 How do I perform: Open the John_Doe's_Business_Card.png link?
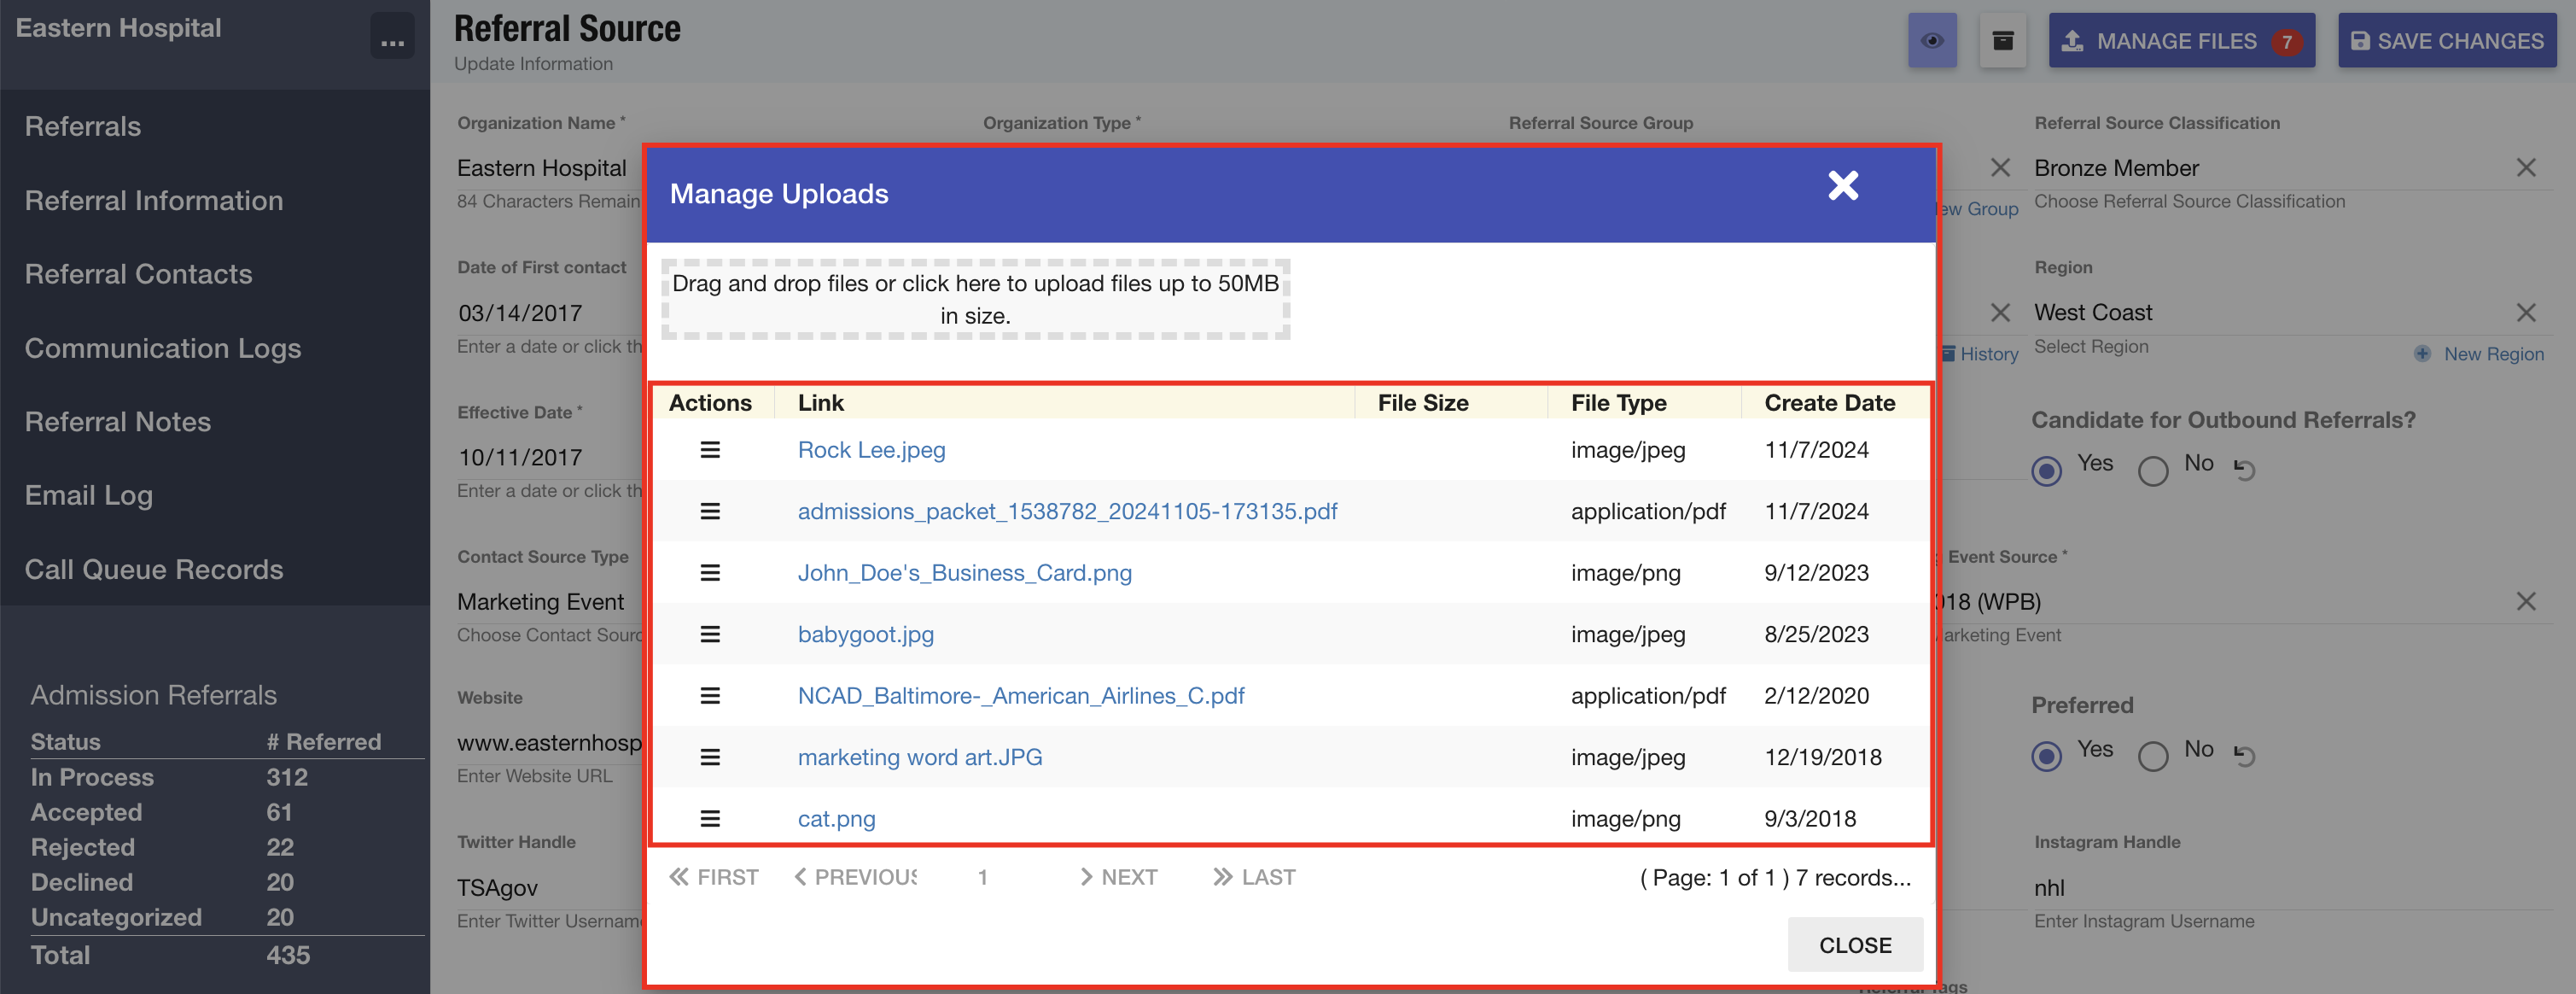click(x=964, y=573)
